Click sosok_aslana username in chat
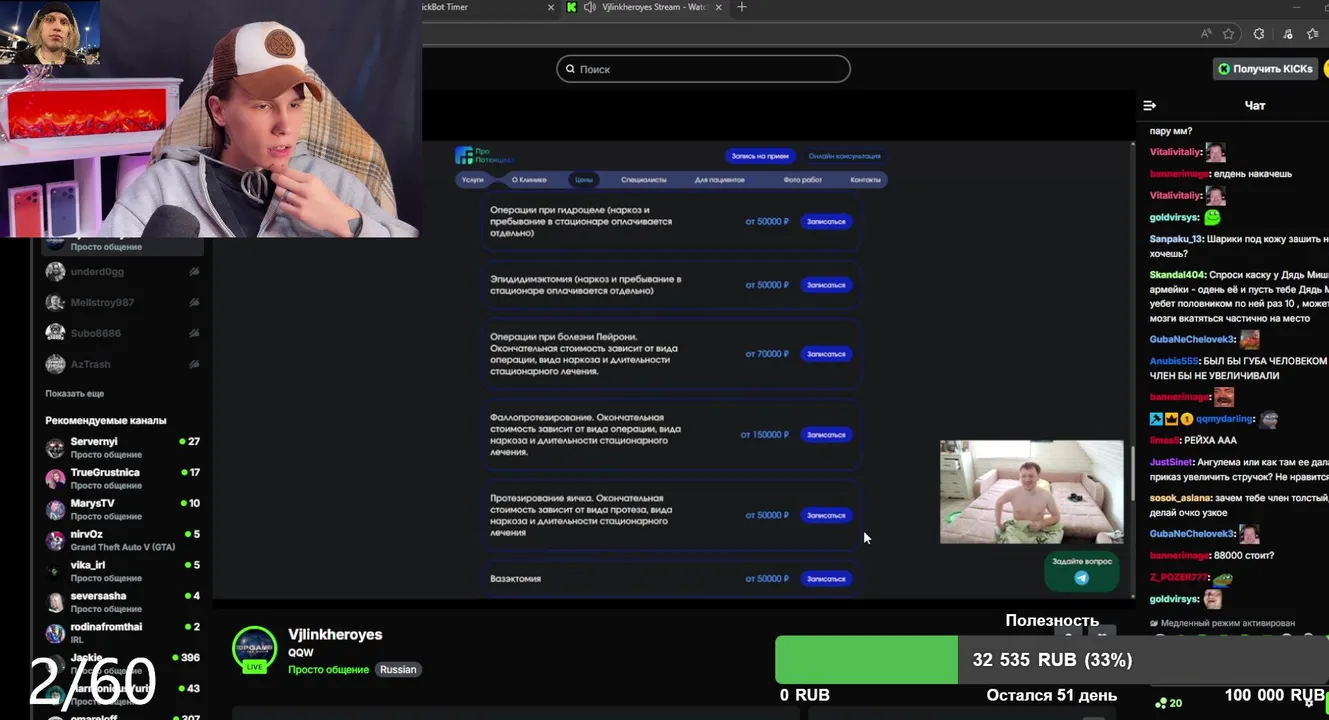Screen dimensions: 1329x720 click(1180, 498)
